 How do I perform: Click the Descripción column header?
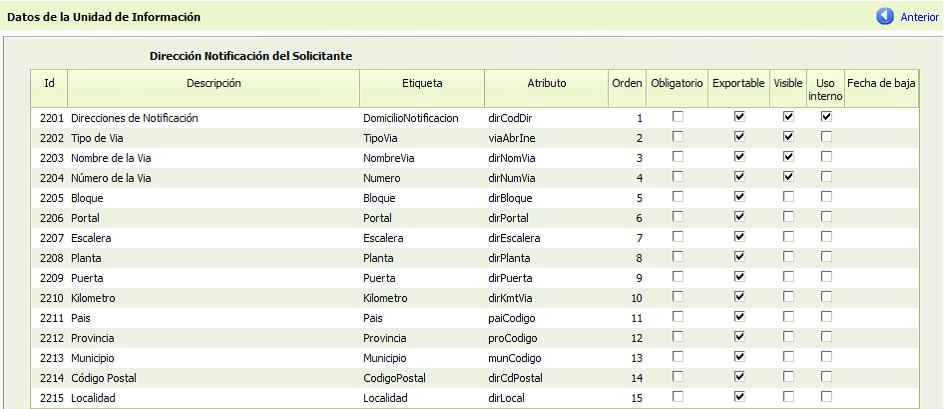point(214,84)
